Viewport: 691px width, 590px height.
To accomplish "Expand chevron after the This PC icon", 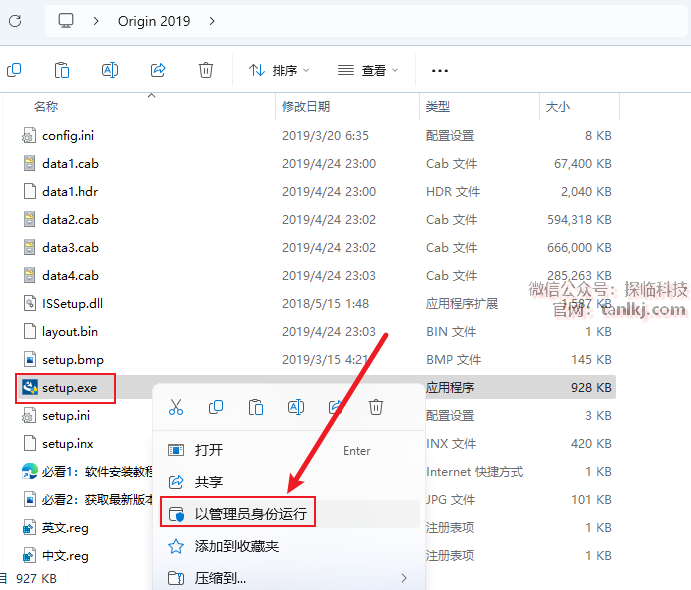I will point(96,21).
